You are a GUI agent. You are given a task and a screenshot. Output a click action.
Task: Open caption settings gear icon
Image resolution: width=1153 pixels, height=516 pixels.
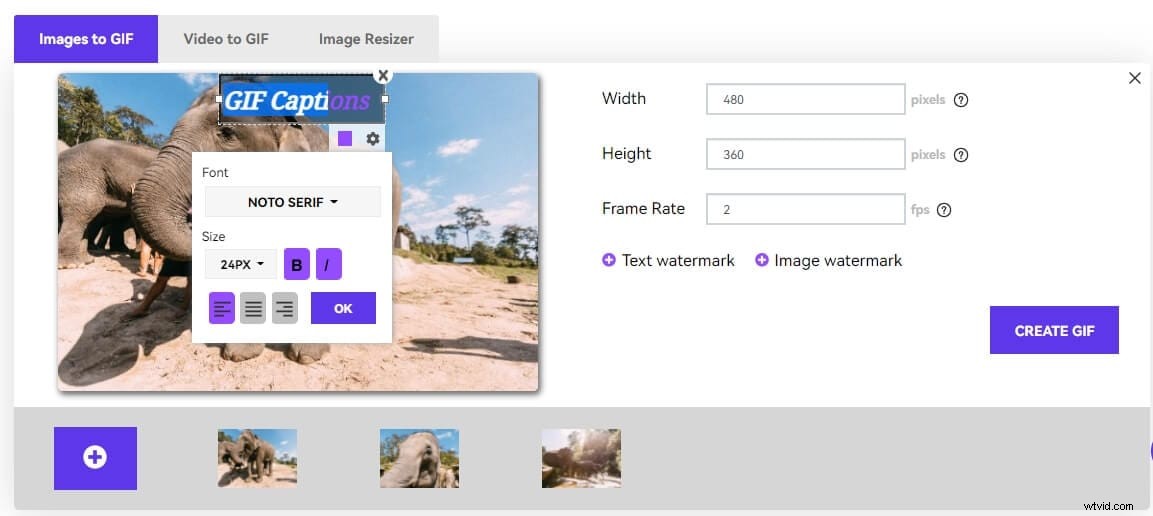point(373,138)
